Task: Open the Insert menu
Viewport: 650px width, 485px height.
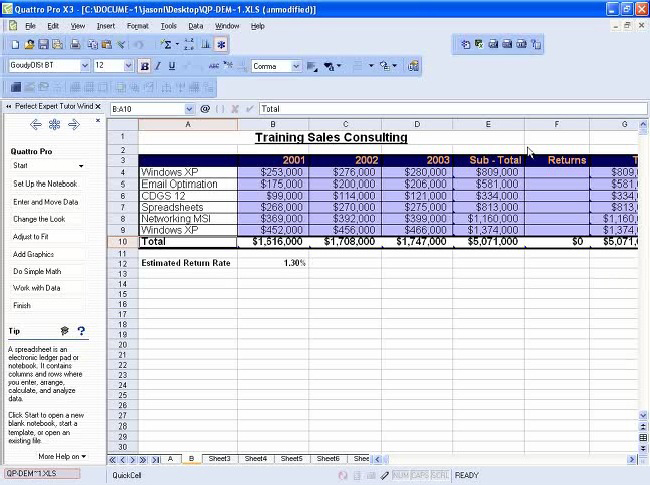Action: pyautogui.click(x=106, y=26)
